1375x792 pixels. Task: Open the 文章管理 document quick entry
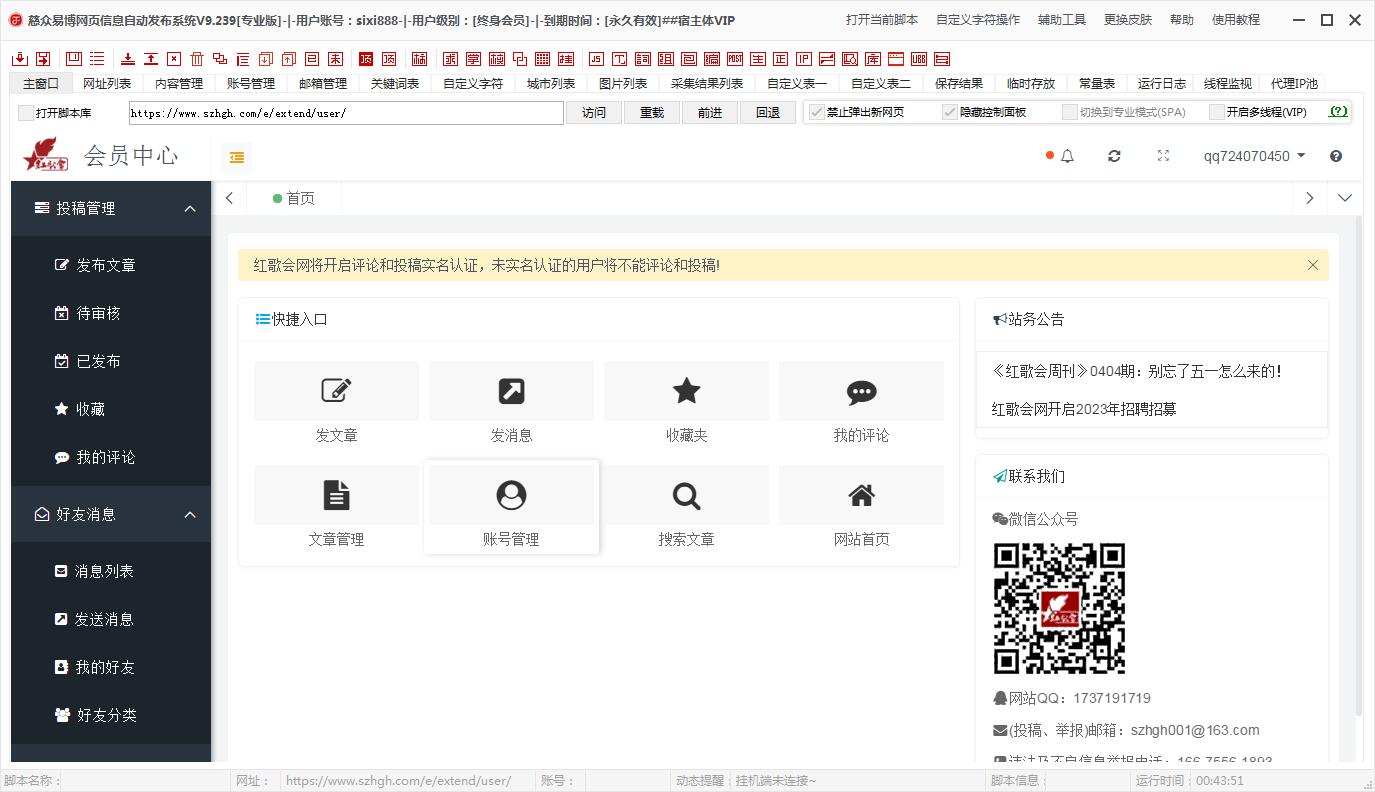(x=336, y=495)
